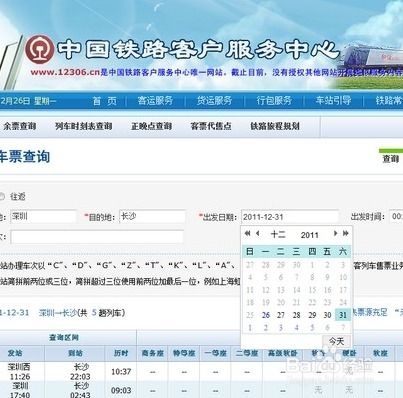Click the www.12306.cn website link
The image size is (403, 398).
click(x=65, y=72)
